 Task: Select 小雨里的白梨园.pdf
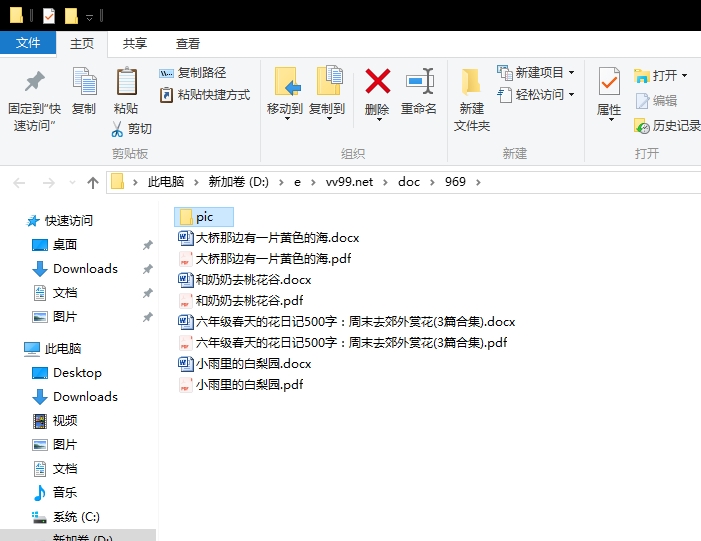(241, 385)
